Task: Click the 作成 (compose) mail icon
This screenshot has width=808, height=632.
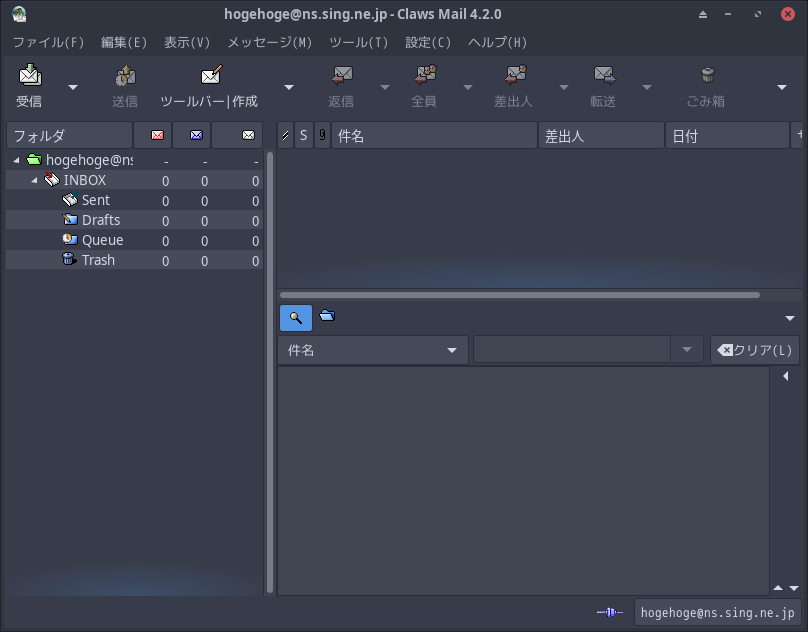Action: [211, 75]
